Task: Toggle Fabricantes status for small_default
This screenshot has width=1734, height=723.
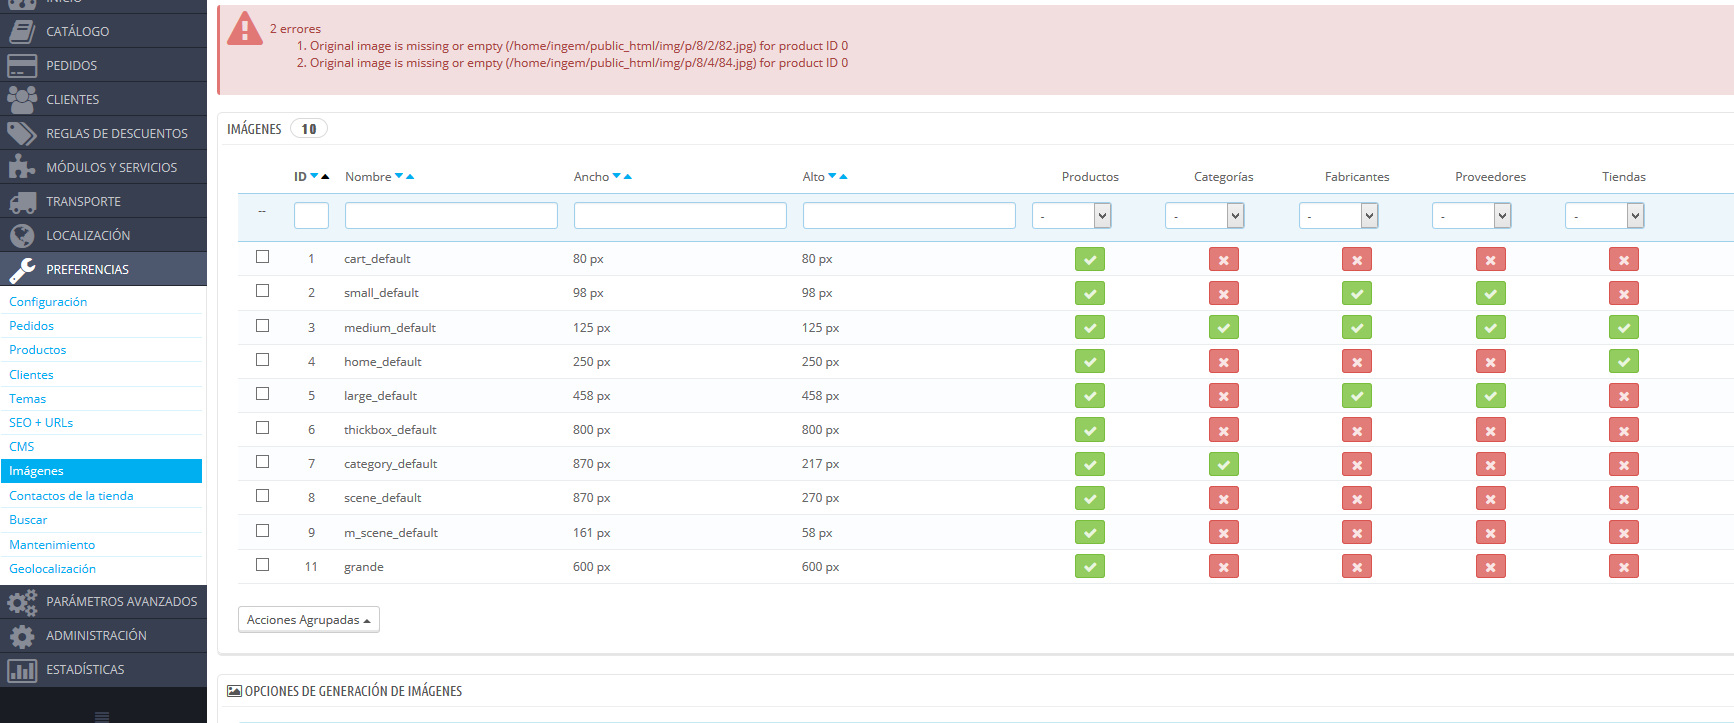Action: coord(1357,293)
